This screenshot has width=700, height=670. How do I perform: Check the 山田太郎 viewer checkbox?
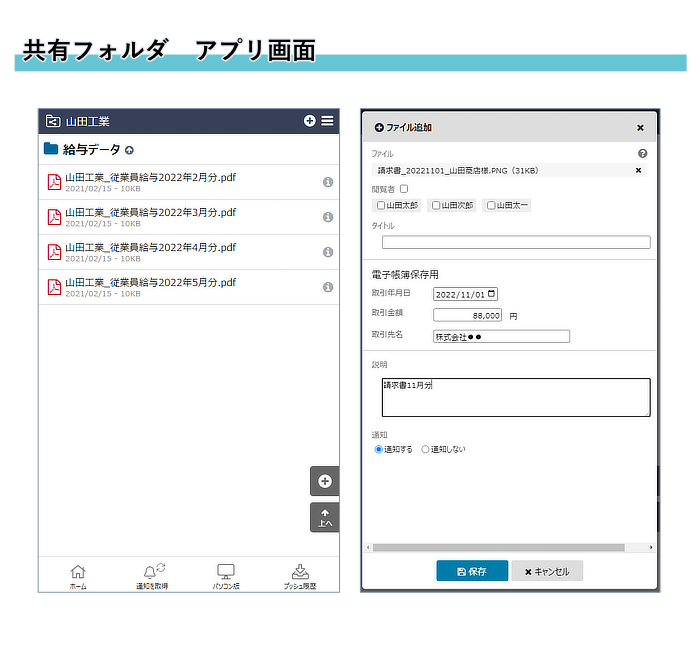click(381, 205)
